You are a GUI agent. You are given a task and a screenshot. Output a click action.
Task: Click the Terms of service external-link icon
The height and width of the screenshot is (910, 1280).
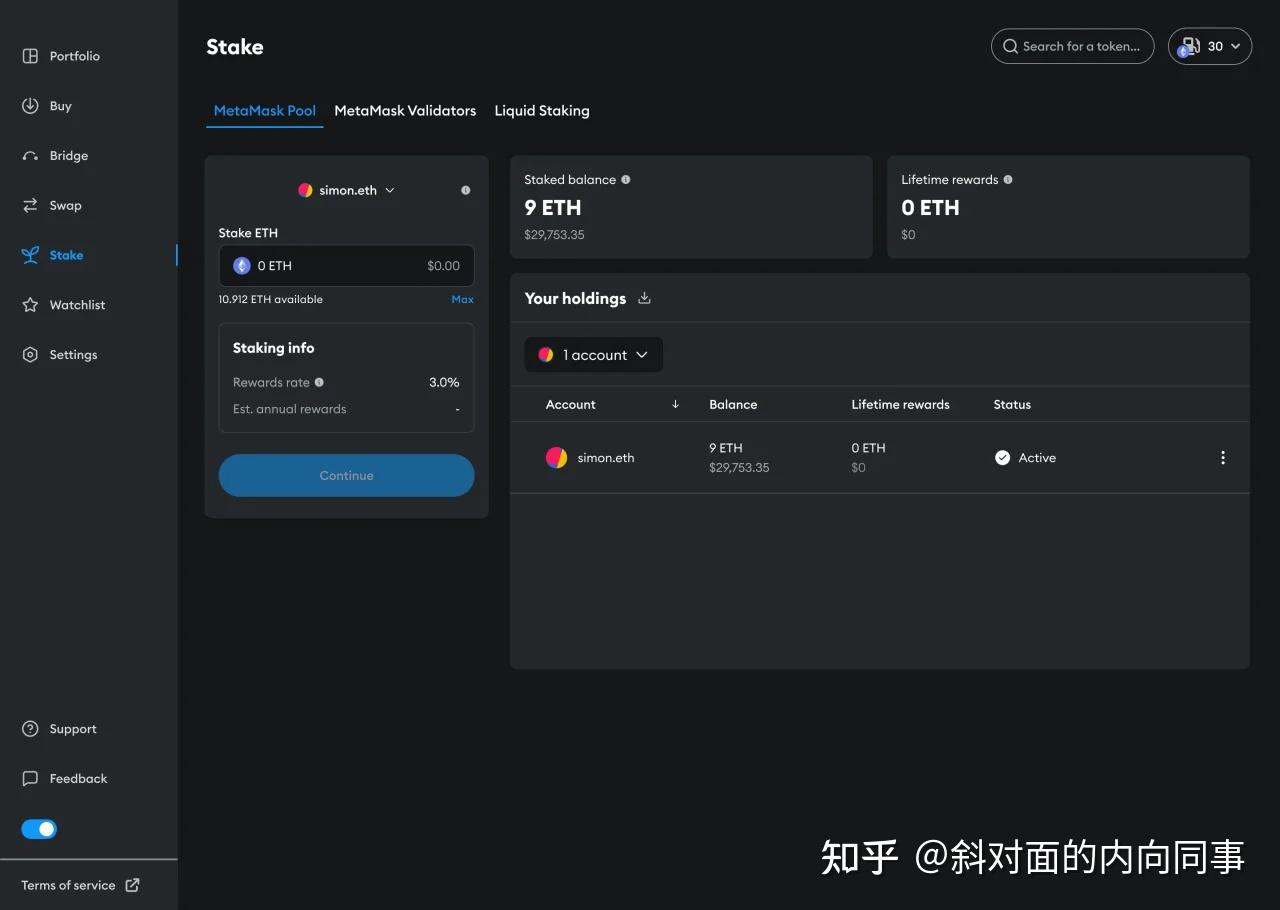coord(132,885)
